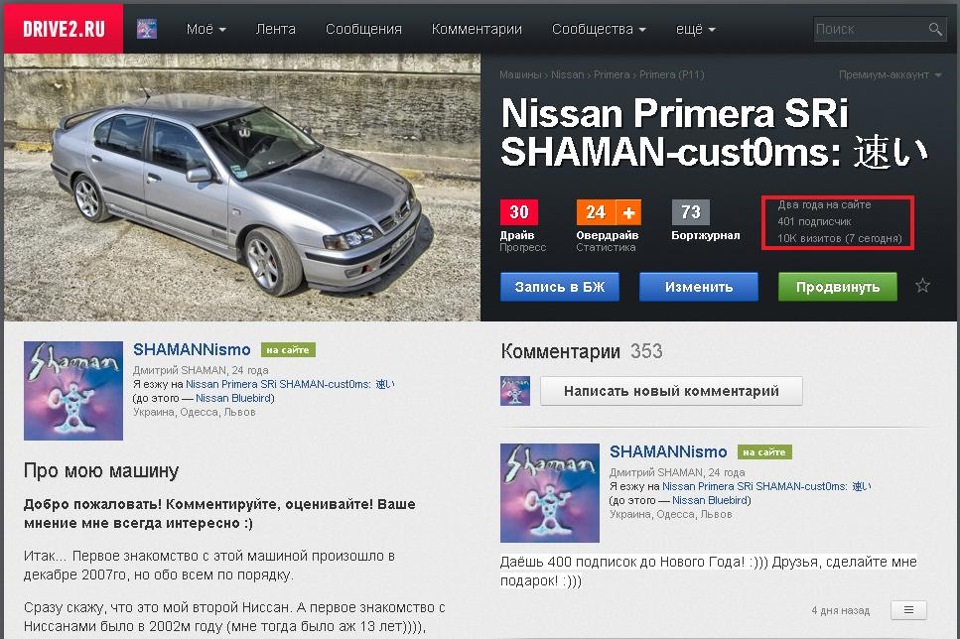Click the 10K визитов (7 сегодня) text
Screen dimensions: 960x639
click(x=839, y=239)
